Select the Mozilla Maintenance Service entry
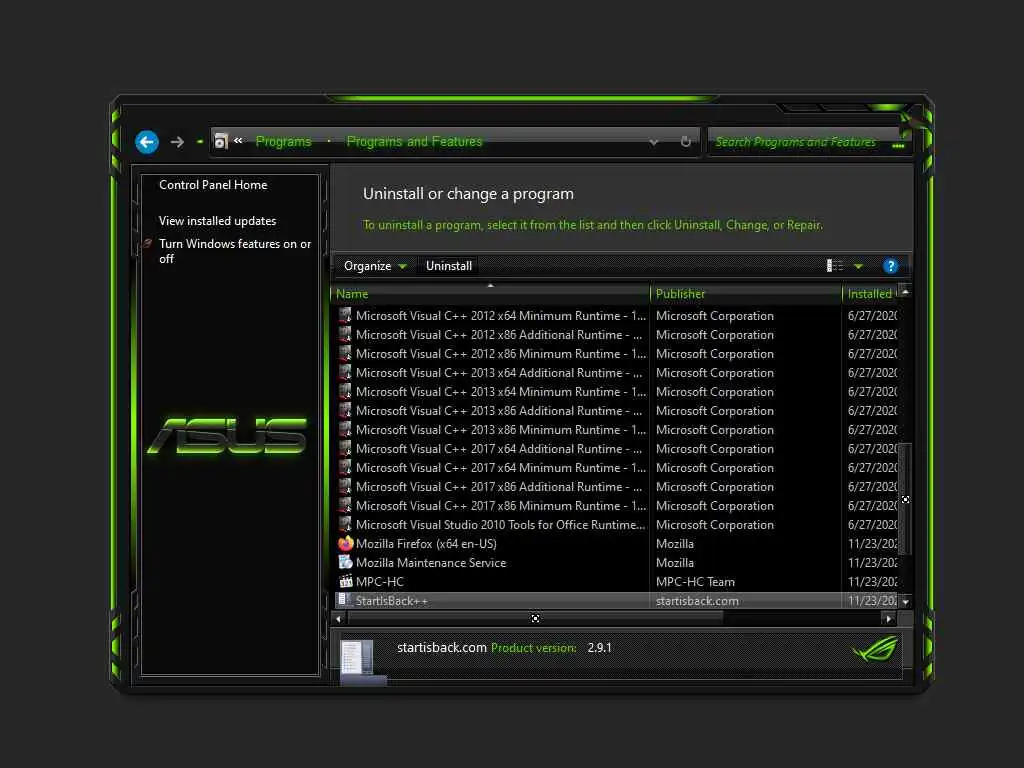 (431, 562)
